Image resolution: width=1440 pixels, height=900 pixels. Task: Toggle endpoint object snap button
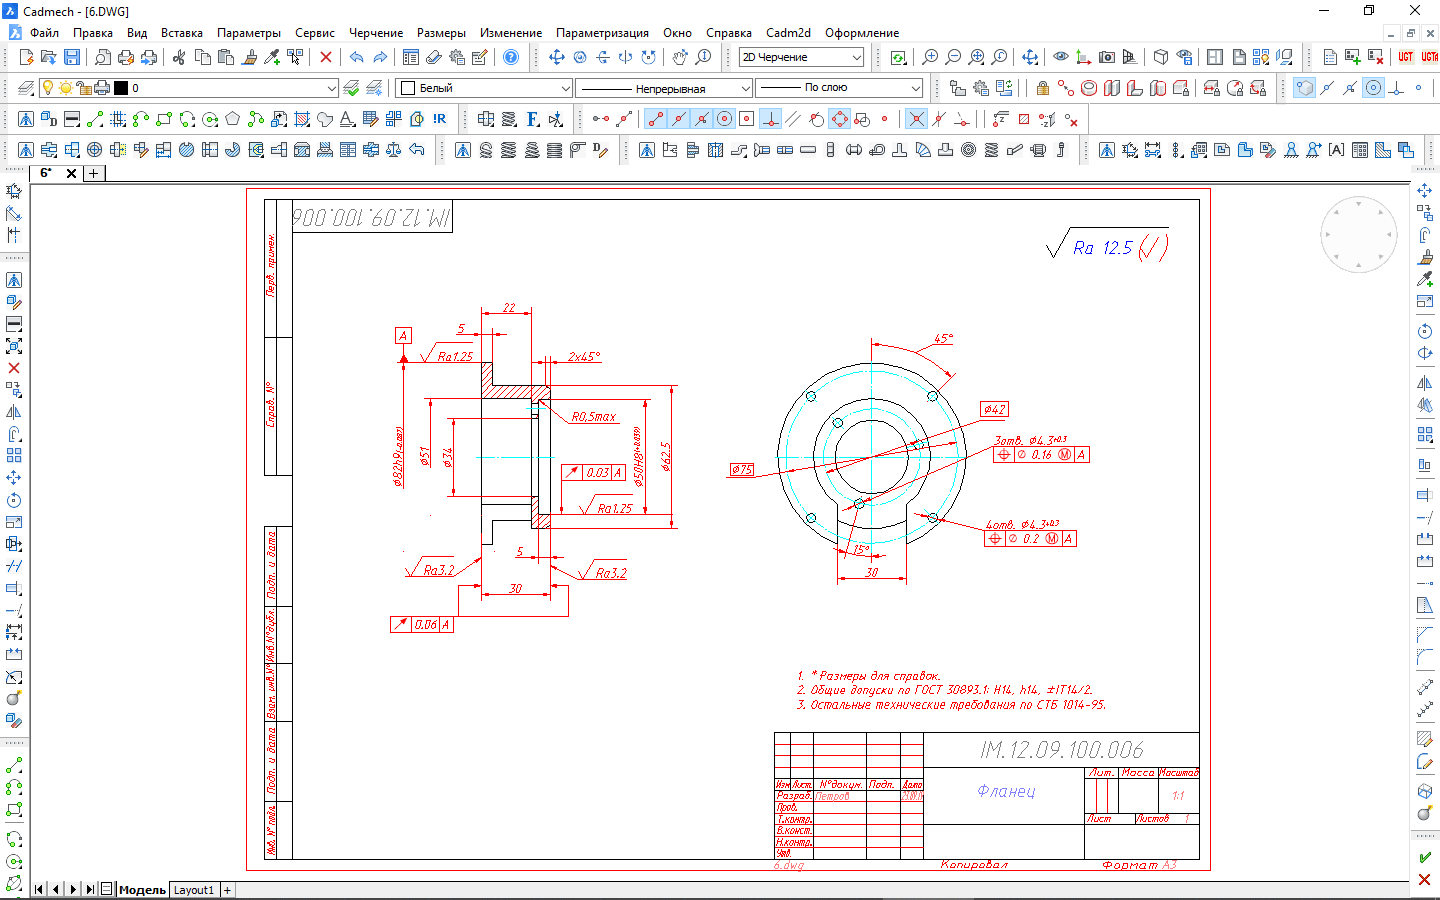click(655, 120)
